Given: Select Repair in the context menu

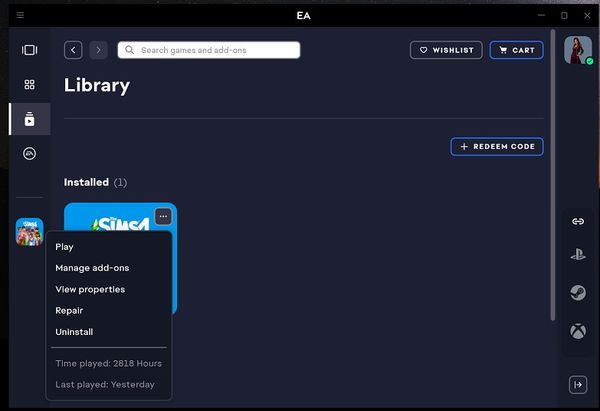Looking at the screenshot, I should tap(69, 310).
